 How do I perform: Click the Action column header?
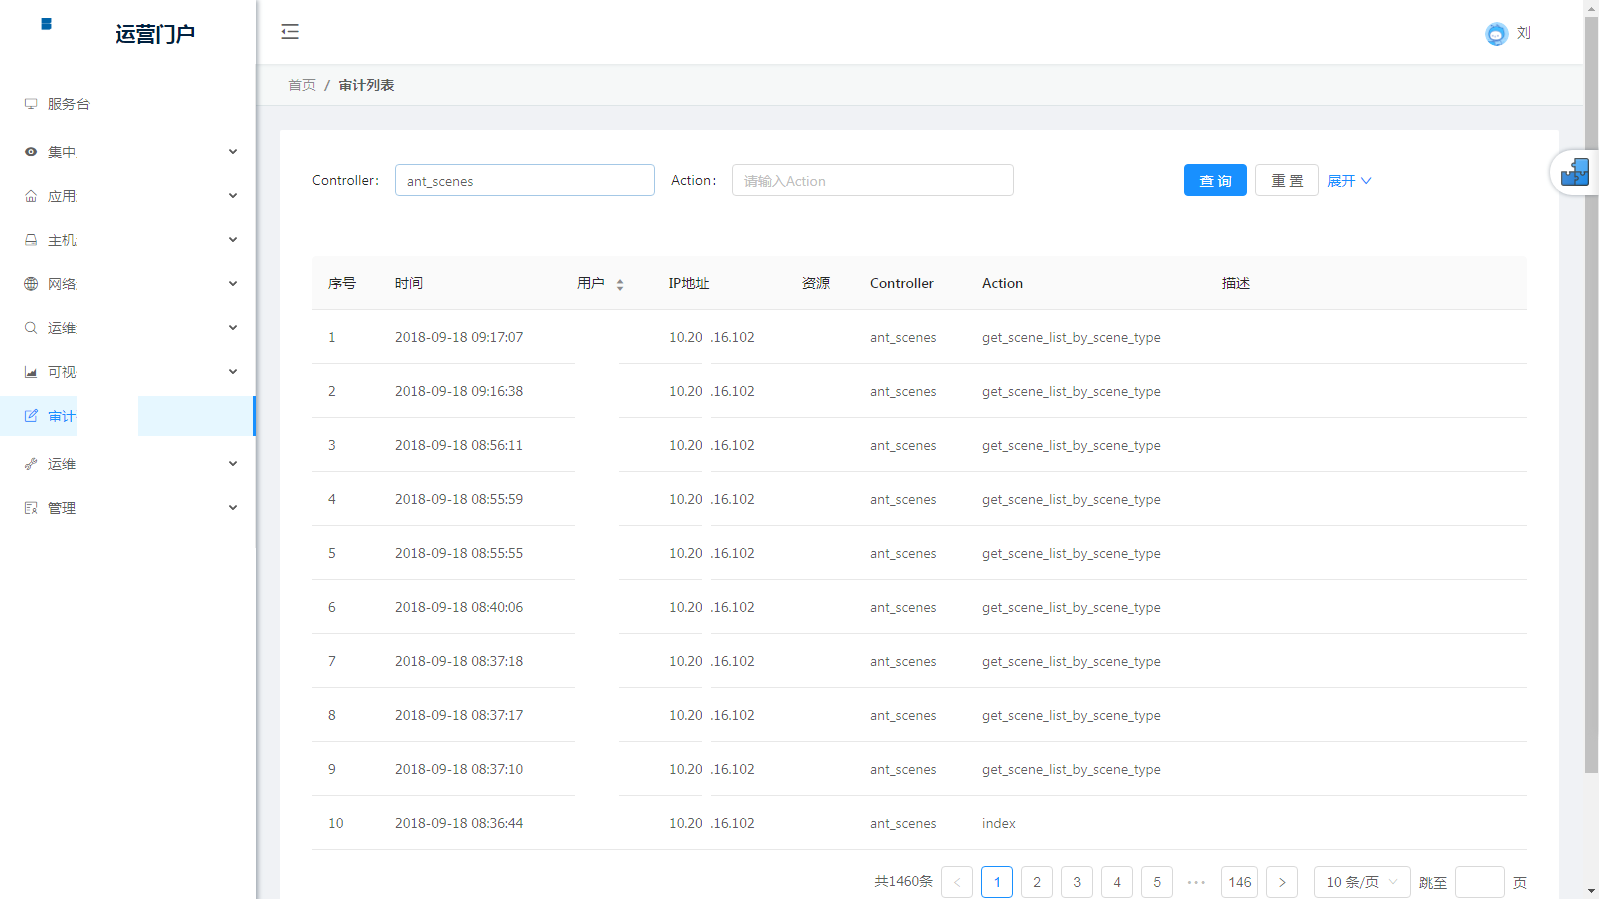point(1002,283)
